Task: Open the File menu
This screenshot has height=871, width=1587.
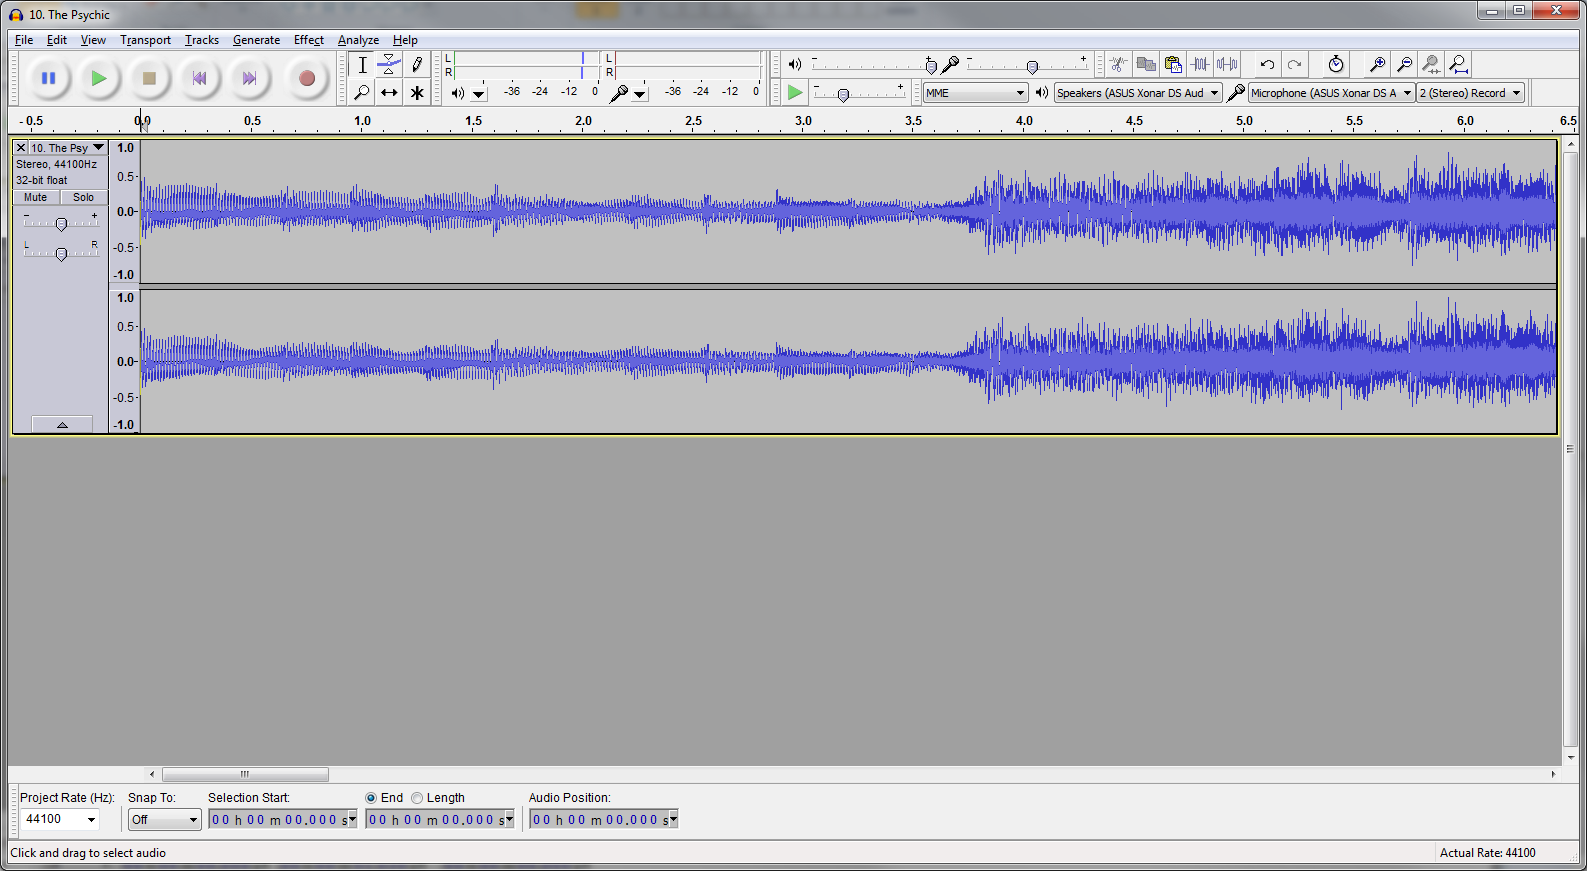Action: pos(24,40)
